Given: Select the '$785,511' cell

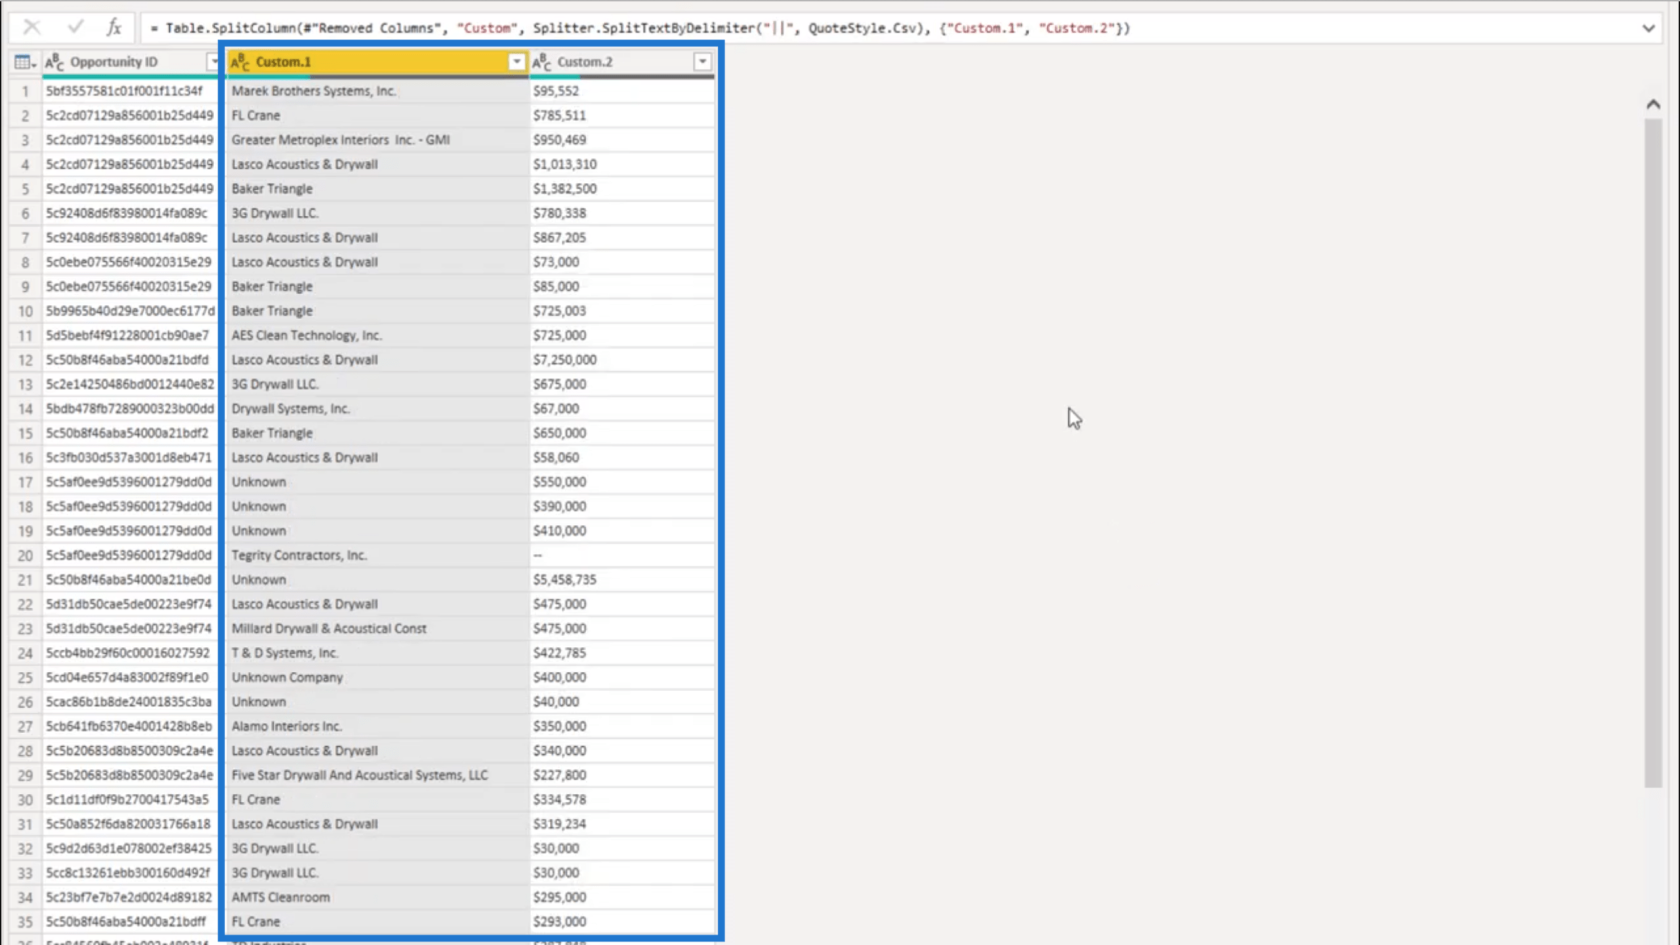Looking at the screenshot, I should coord(622,115).
